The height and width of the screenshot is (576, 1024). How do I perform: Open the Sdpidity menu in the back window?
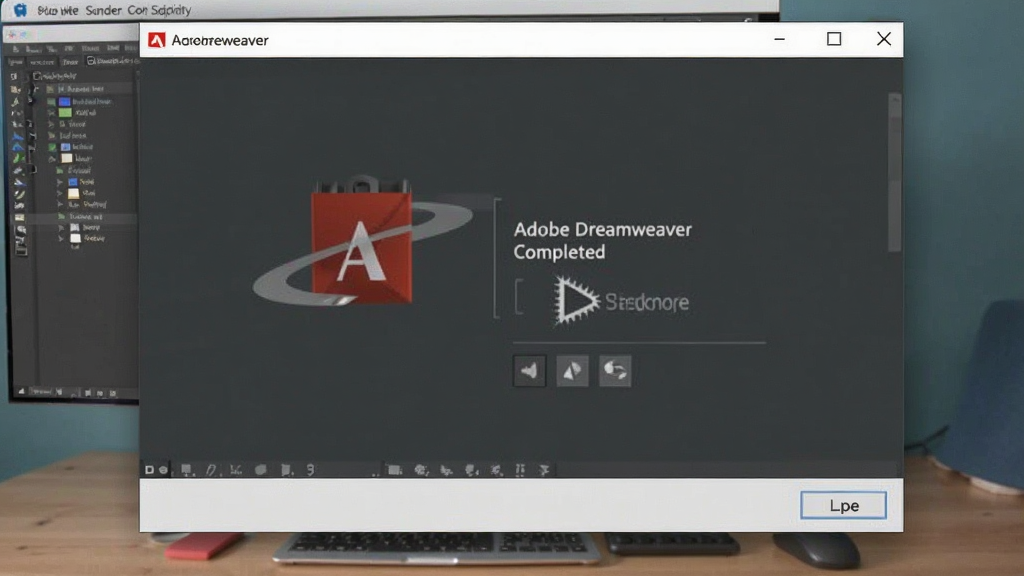(x=171, y=10)
